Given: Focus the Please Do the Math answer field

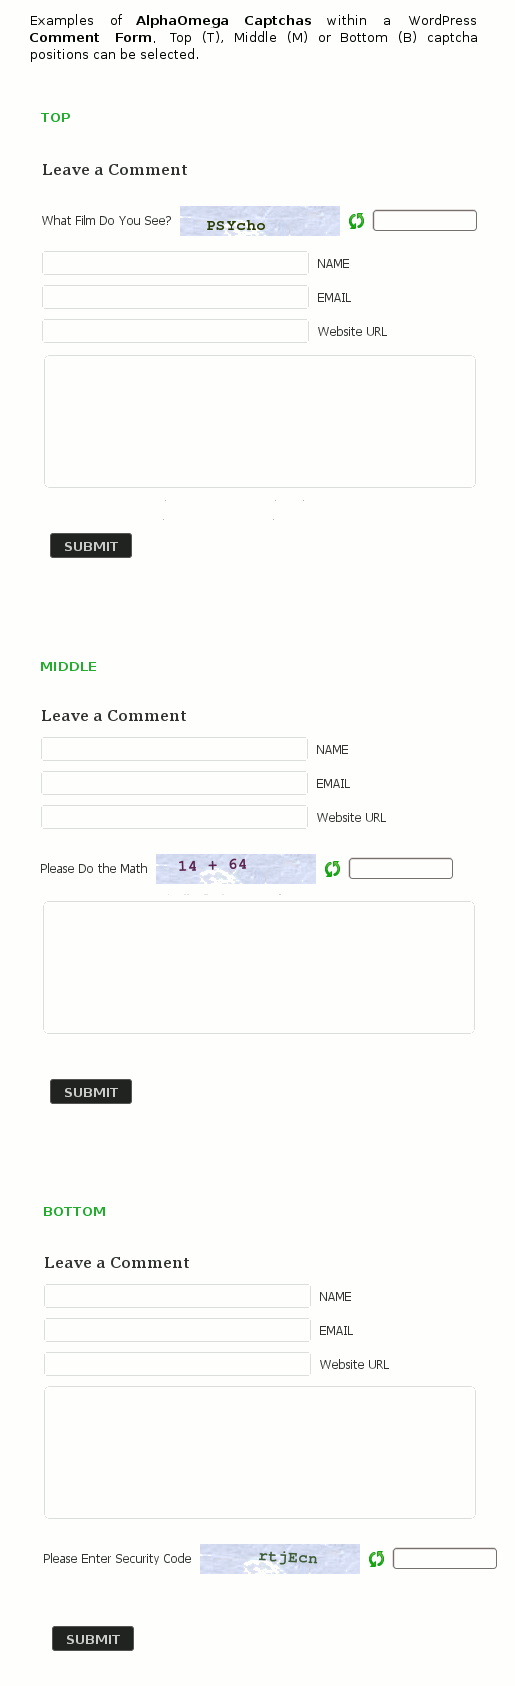Looking at the screenshot, I should (x=401, y=868).
